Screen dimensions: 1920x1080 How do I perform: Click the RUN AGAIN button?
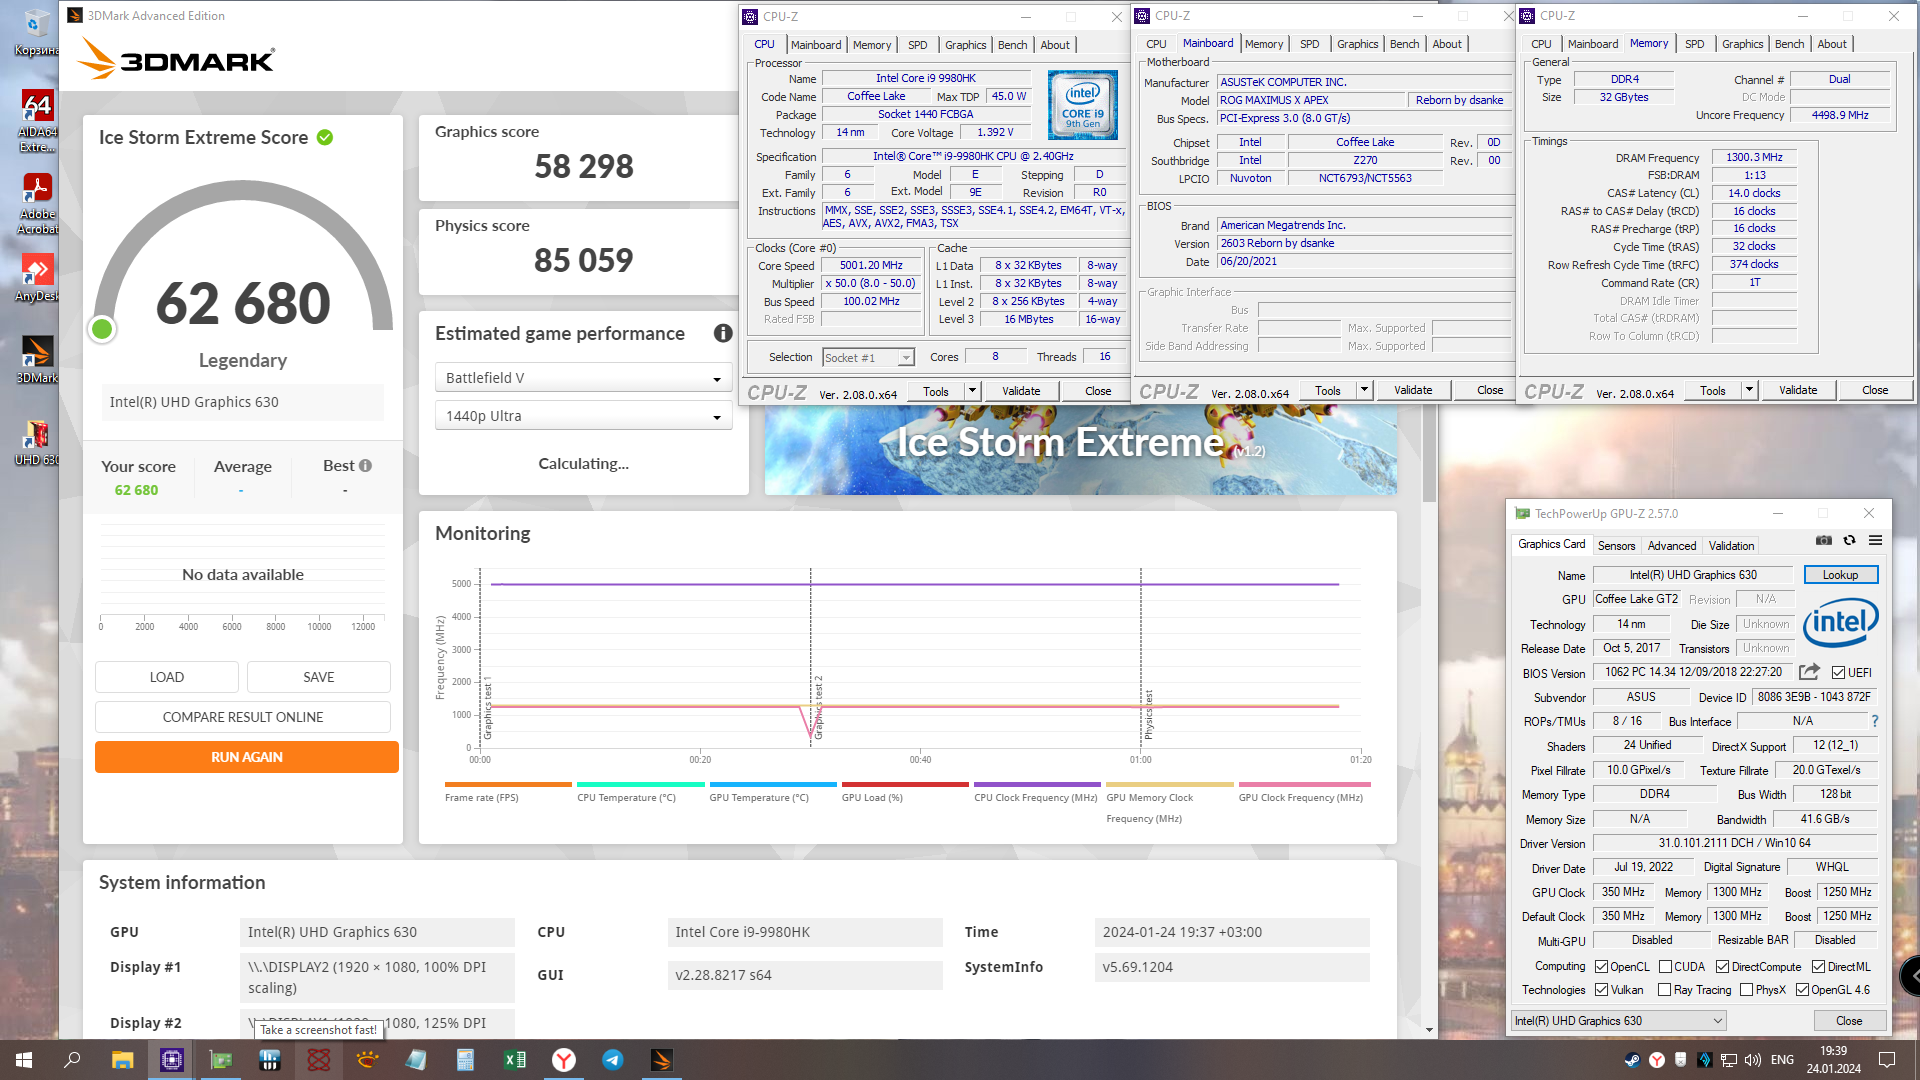click(247, 757)
